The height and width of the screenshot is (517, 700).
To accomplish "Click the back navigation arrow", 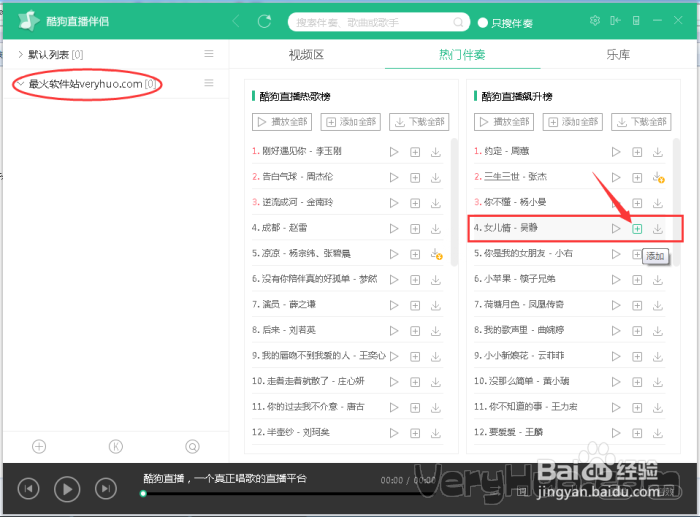I will (x=236, y=21).
